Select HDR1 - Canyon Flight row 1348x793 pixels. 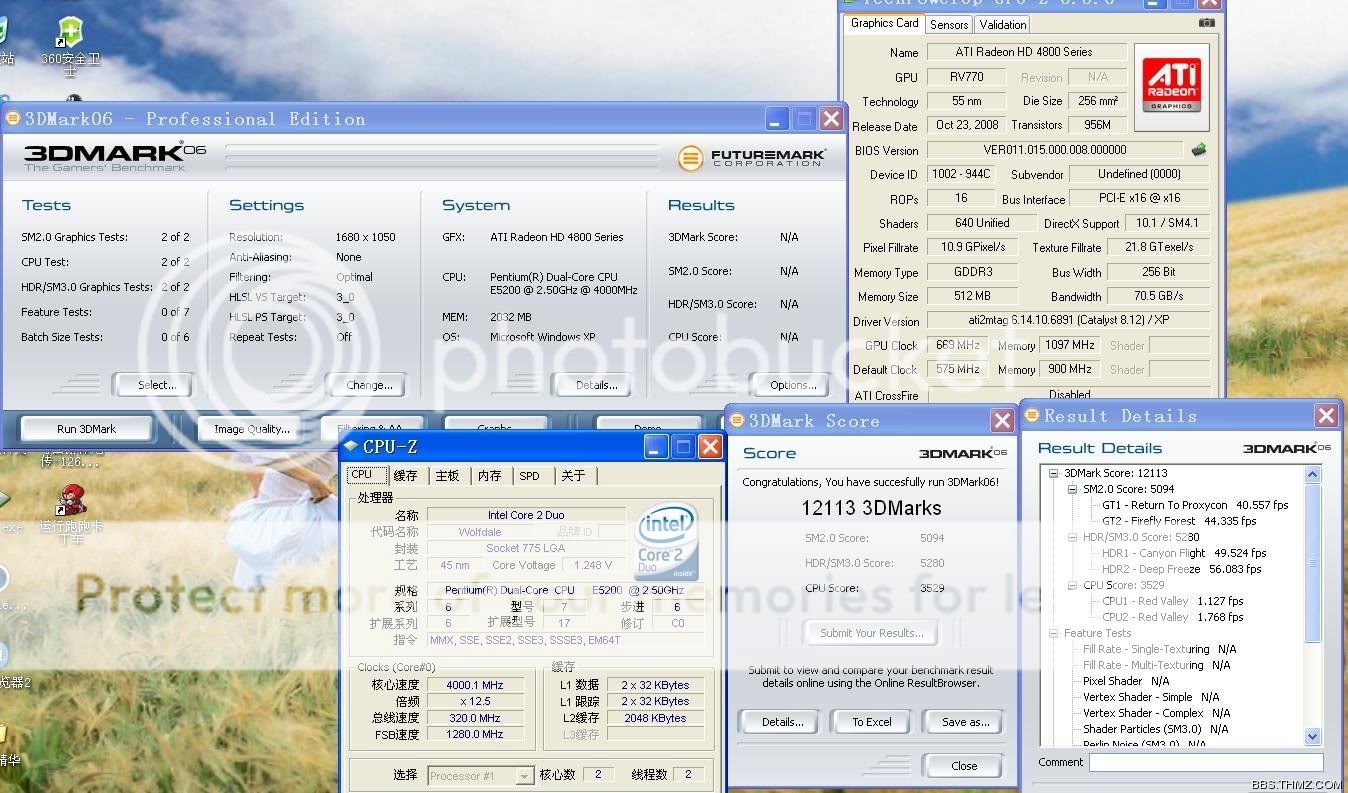[x=1184, y=553]
